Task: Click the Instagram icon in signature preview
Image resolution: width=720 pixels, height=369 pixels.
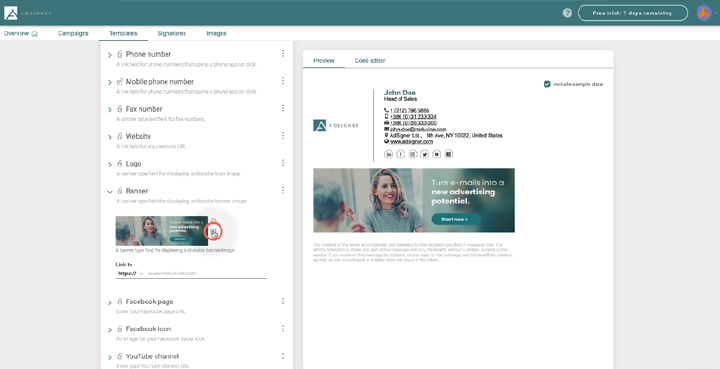Action: click(x=413, y=154)
